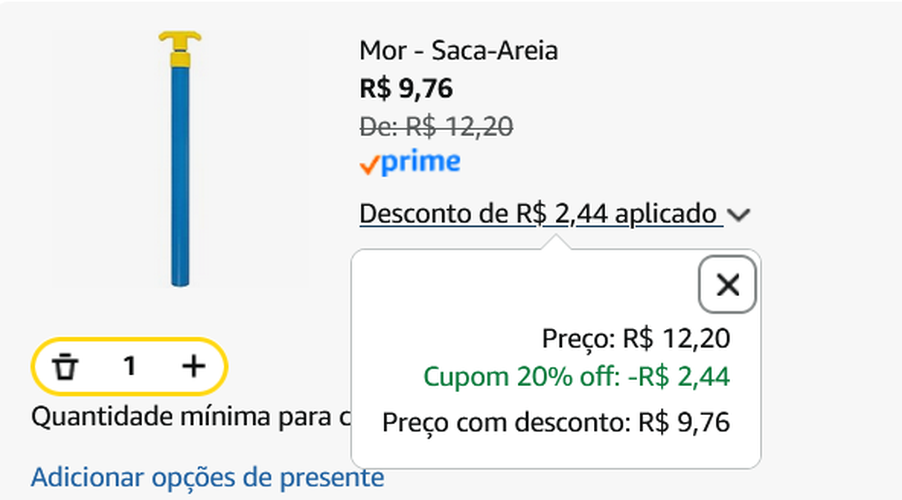Open the Mor - Saca-Areia product title
Image resolution: width=902 pixels, height=500 pixels.
pos(459,50)
